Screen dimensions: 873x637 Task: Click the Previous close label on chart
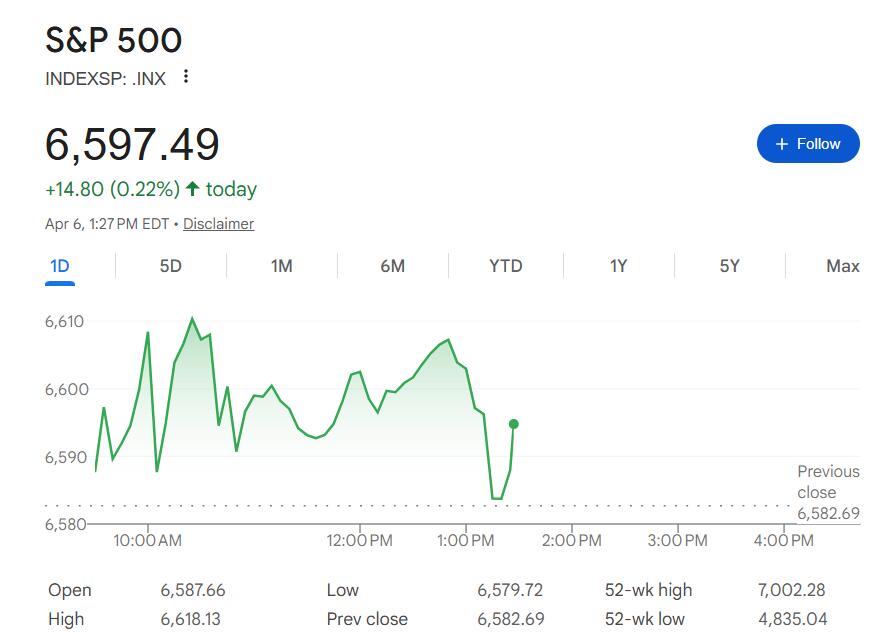[828, 481]
